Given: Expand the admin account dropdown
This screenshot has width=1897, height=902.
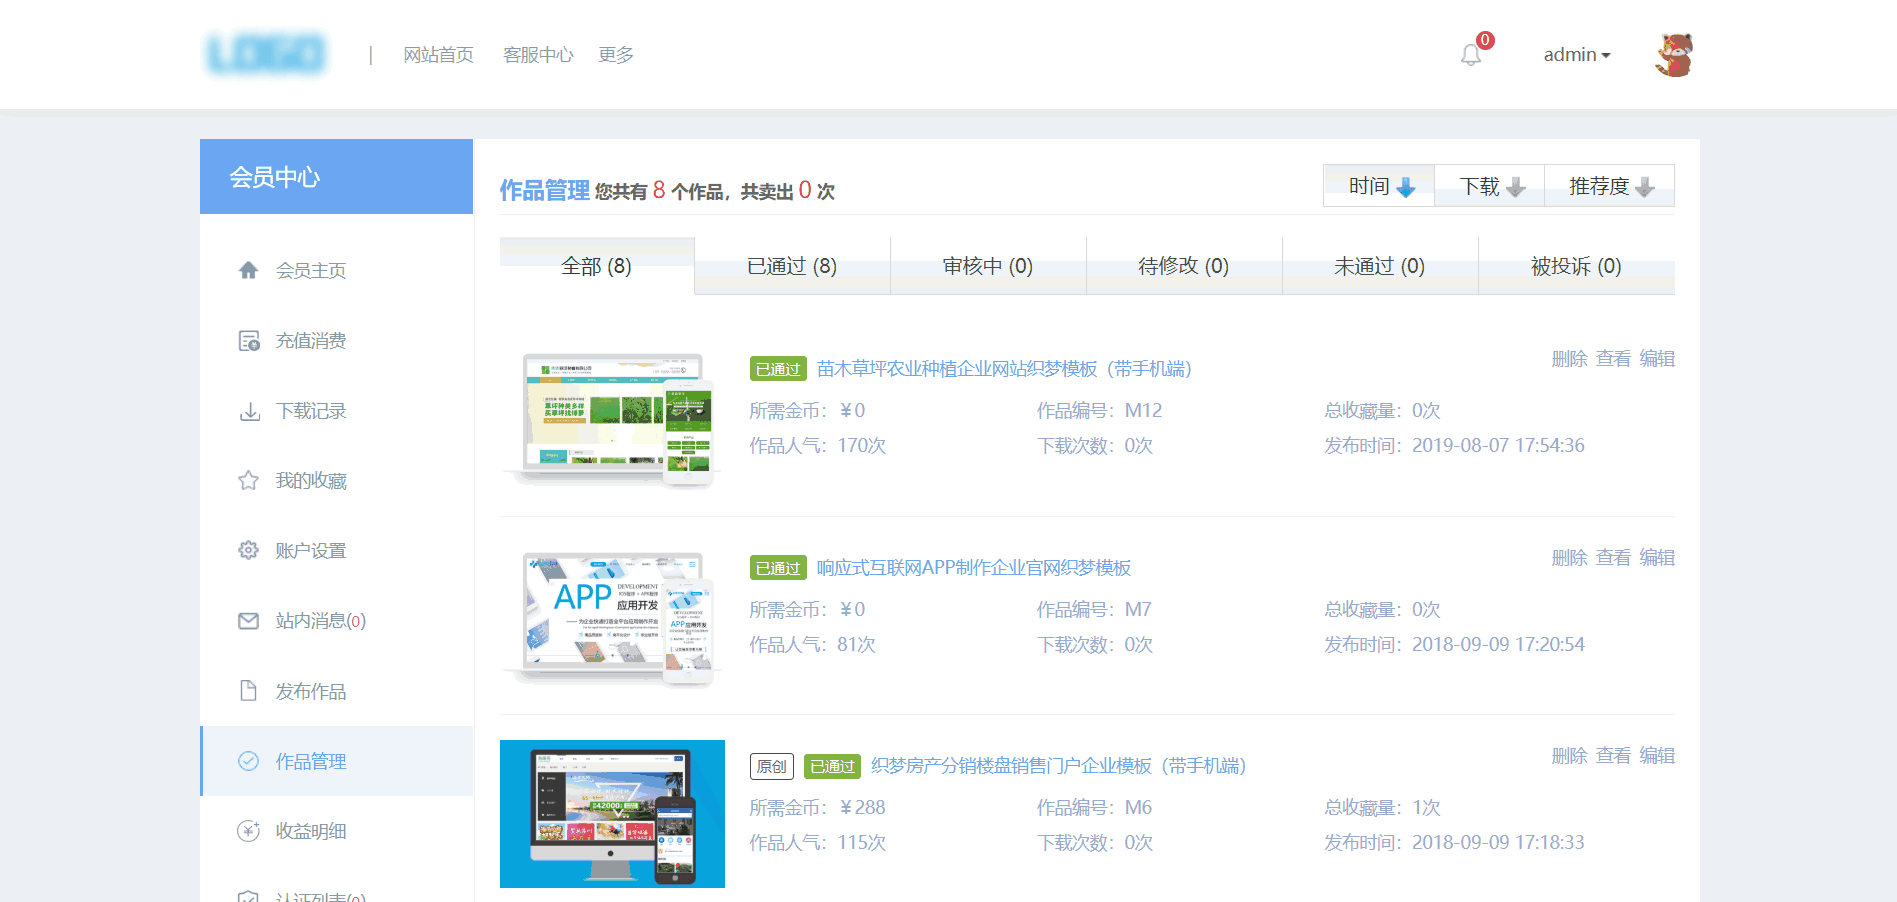Looking at the screenshot, I should [x=1576, y=55].
